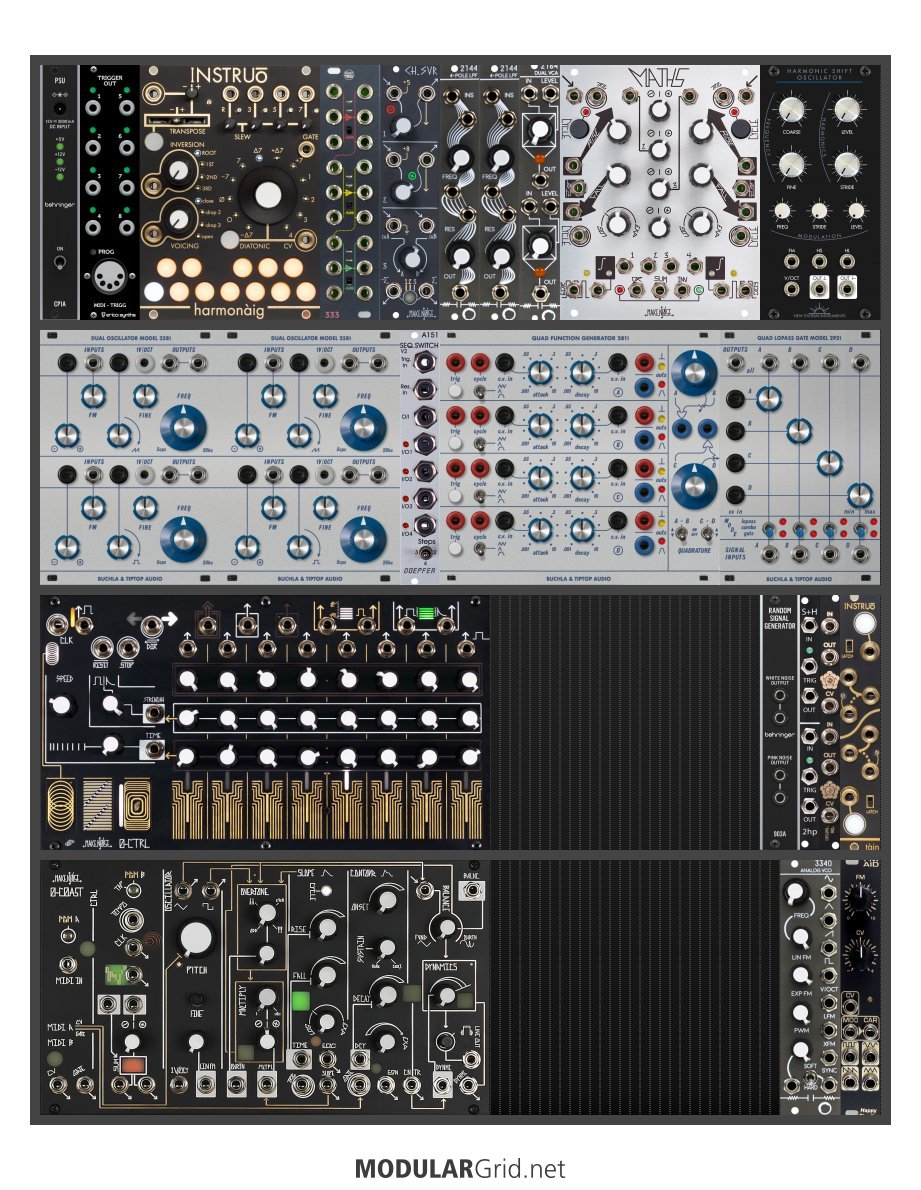This screenshot has height=1190, width=921.
Task: Toggle cycle switch on row B of 281t
Action: [479, 445]
